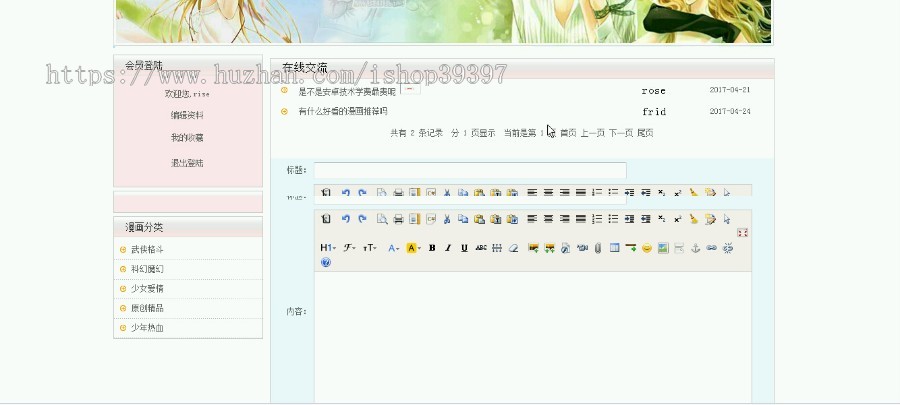Insert a hyperlink with the chain icon
Viewport: 900px width, 405px height.
(x=711, y=248)
